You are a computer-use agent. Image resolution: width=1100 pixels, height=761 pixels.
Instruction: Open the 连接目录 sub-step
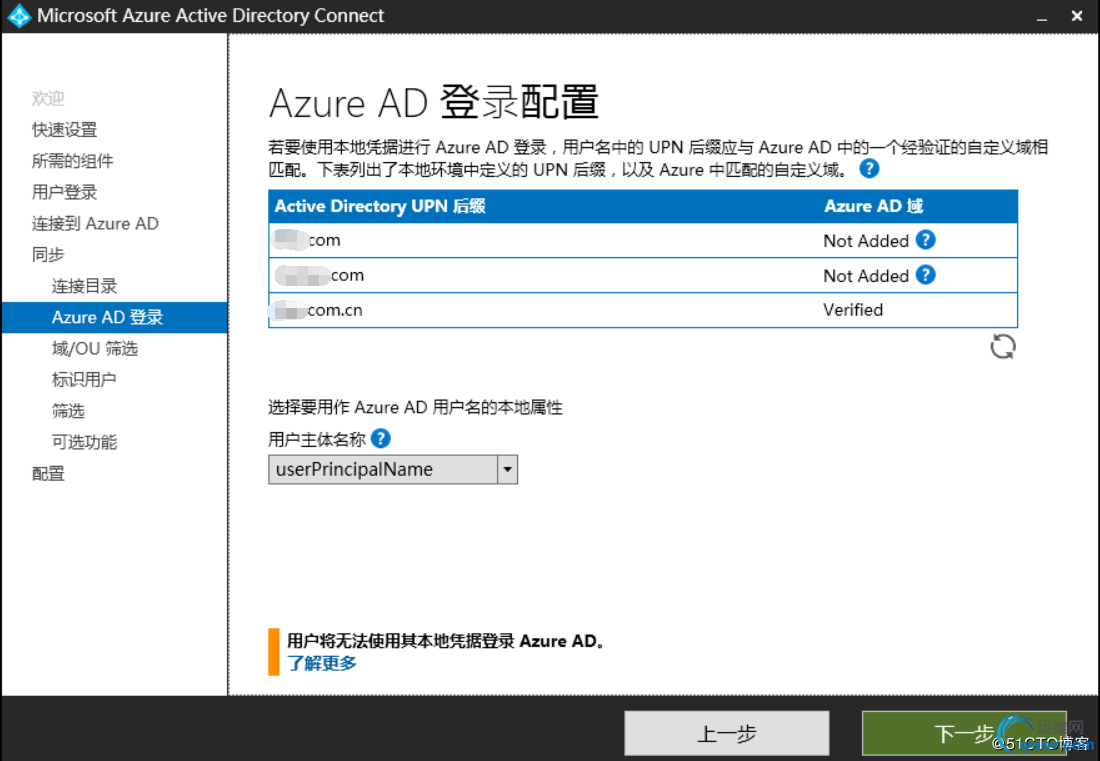click(84, 285)
